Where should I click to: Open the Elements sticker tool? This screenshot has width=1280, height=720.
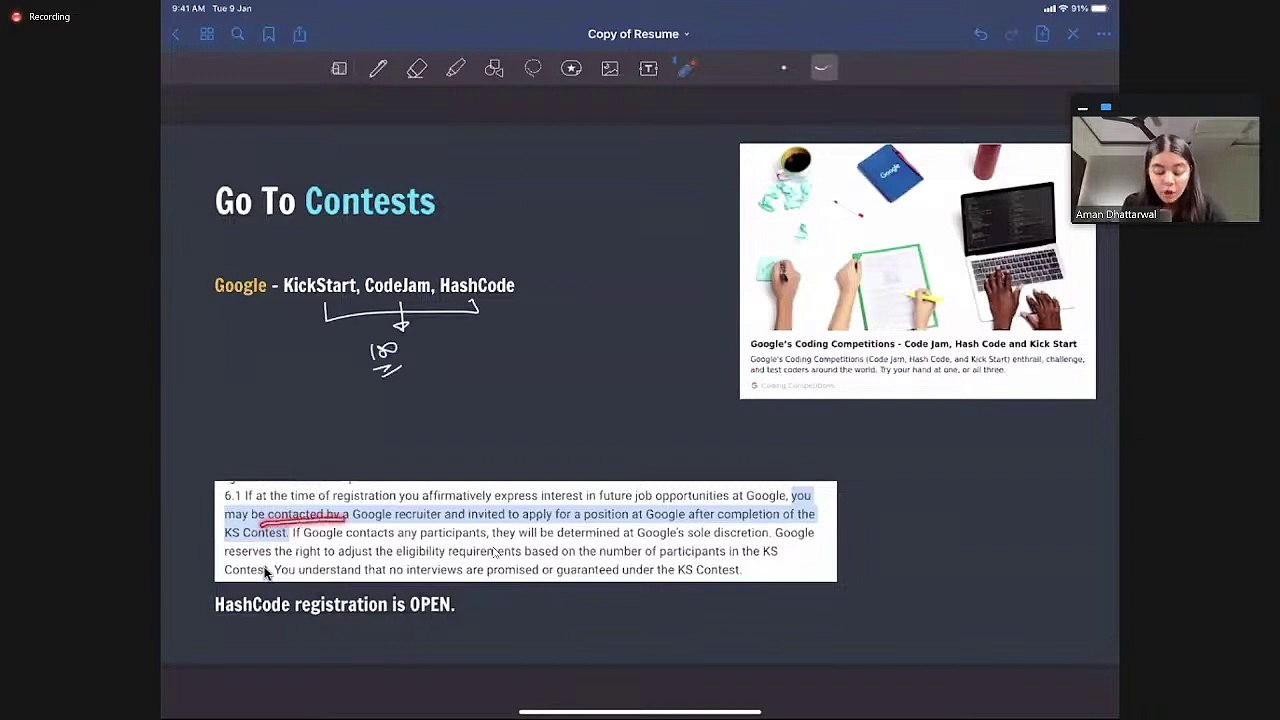point(571,69)
